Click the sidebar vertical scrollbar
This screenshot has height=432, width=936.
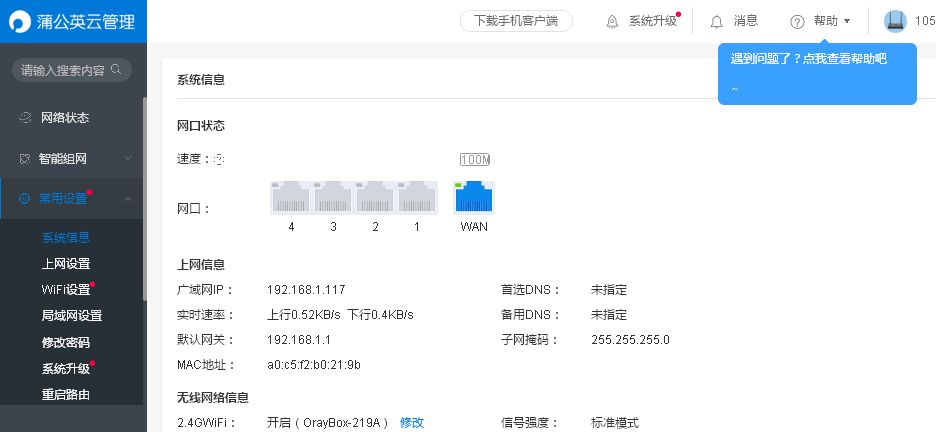click(144, 199)
